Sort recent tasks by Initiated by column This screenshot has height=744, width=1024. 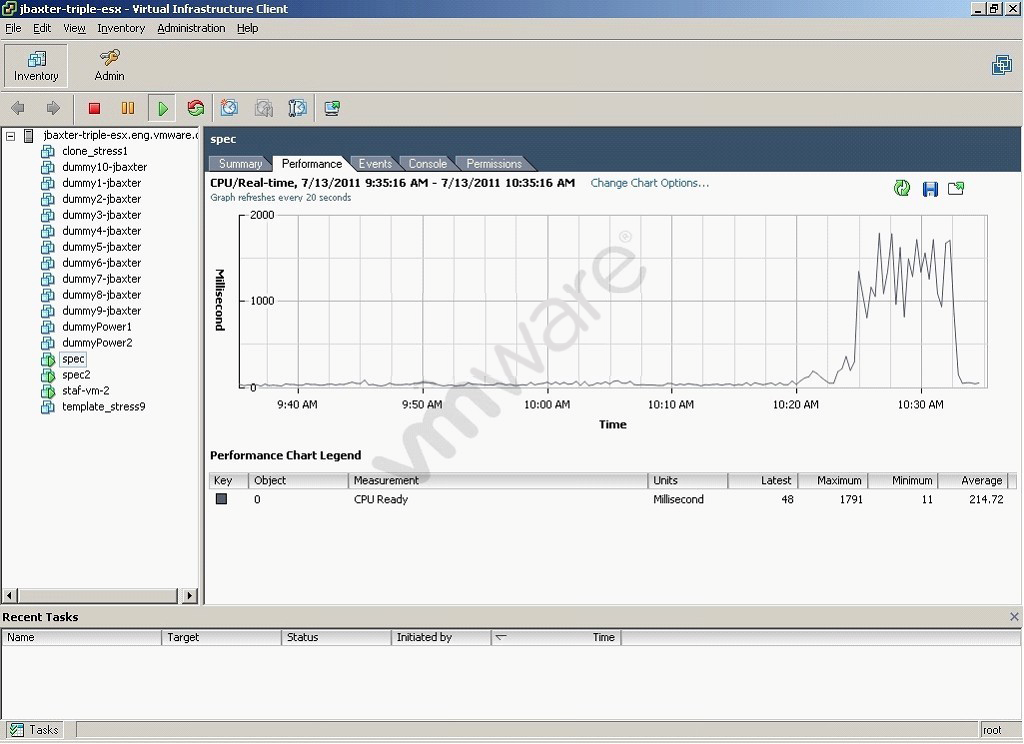(441, 637)
